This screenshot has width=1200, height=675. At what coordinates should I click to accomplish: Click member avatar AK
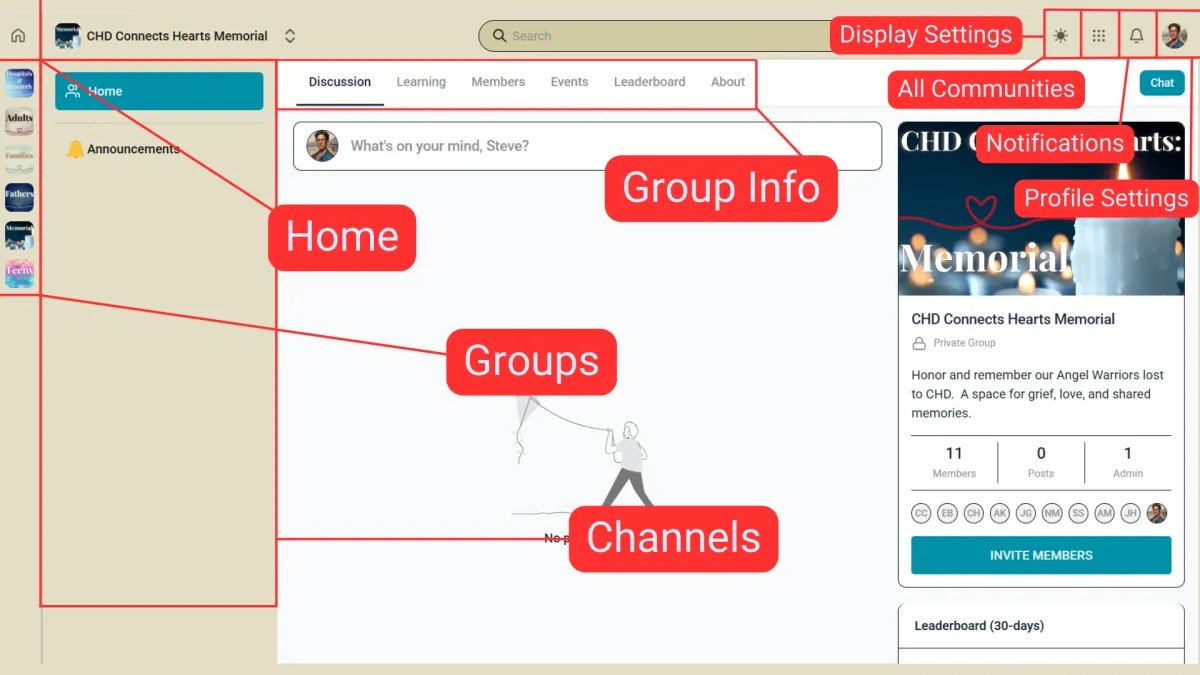pyautogui.click(x=1000, y=513)
